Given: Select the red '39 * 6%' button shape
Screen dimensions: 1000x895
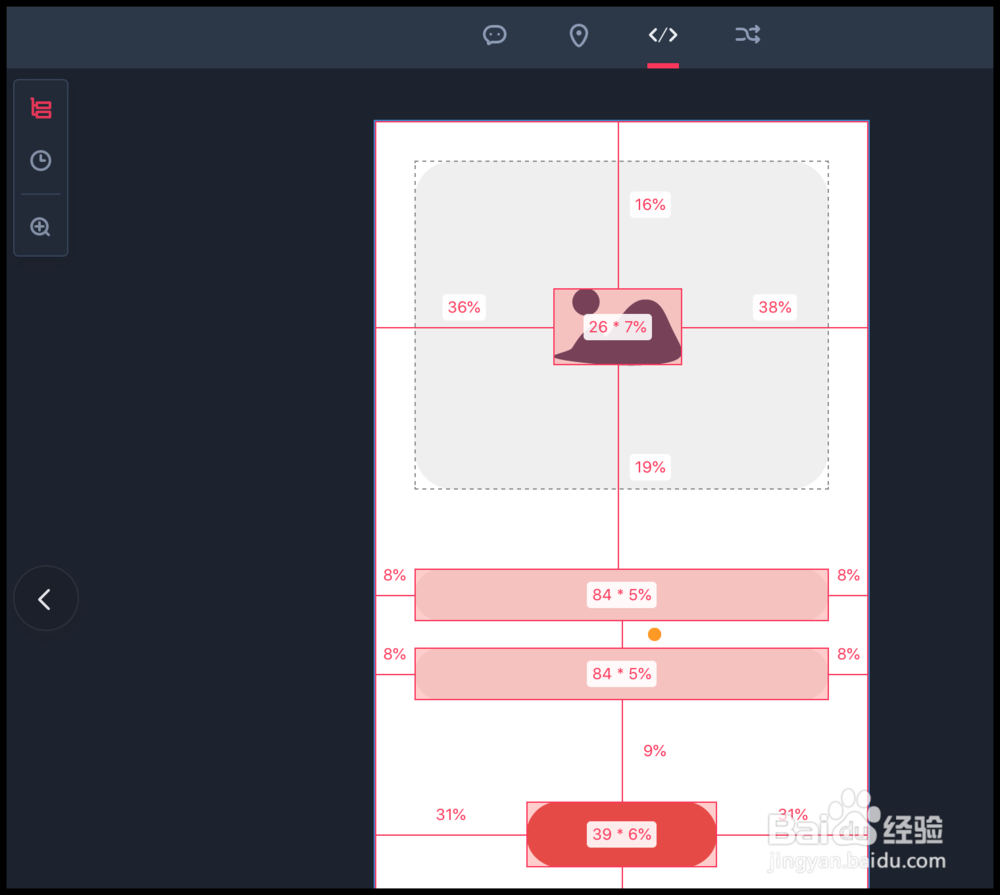Looking at the screenshot, I should coord(621,833).
